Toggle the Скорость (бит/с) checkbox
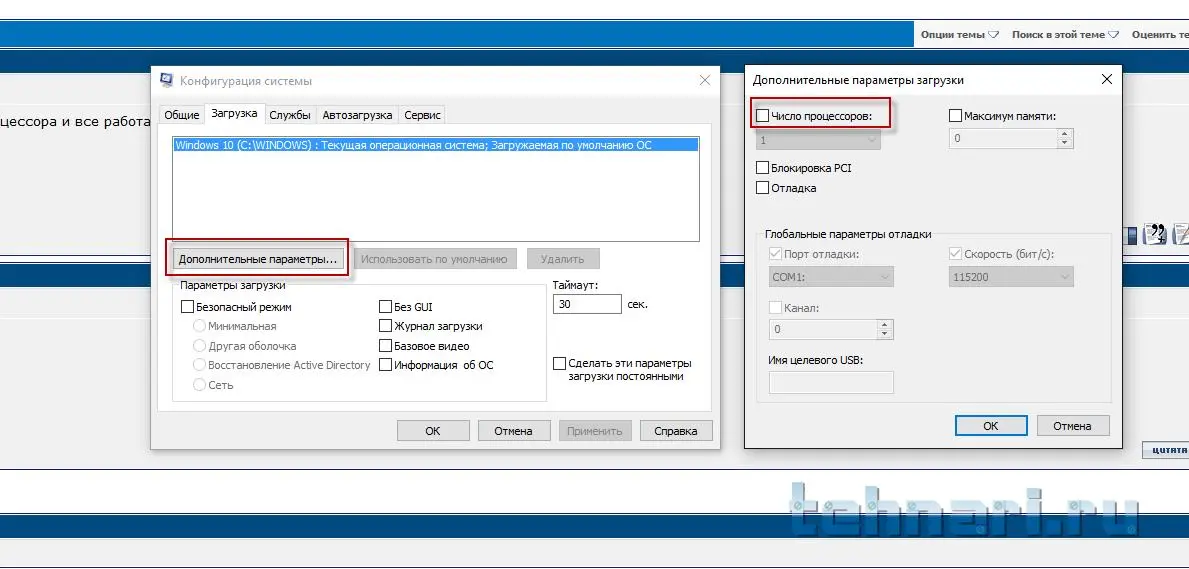 [955, 254]
